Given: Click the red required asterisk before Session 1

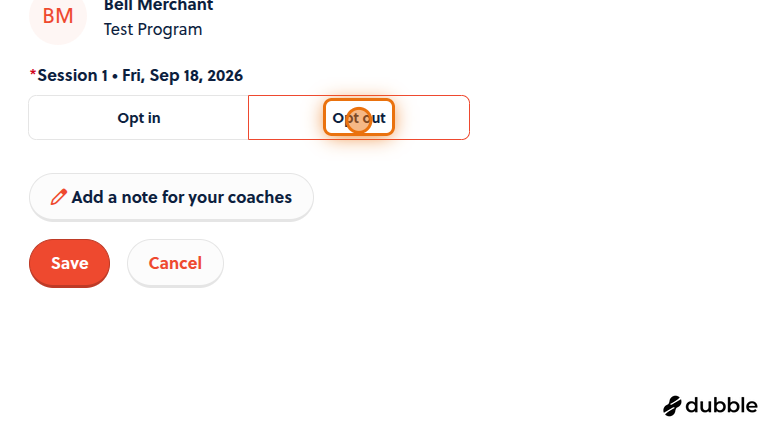Looking at the screenshot, I should click(33, 74).
